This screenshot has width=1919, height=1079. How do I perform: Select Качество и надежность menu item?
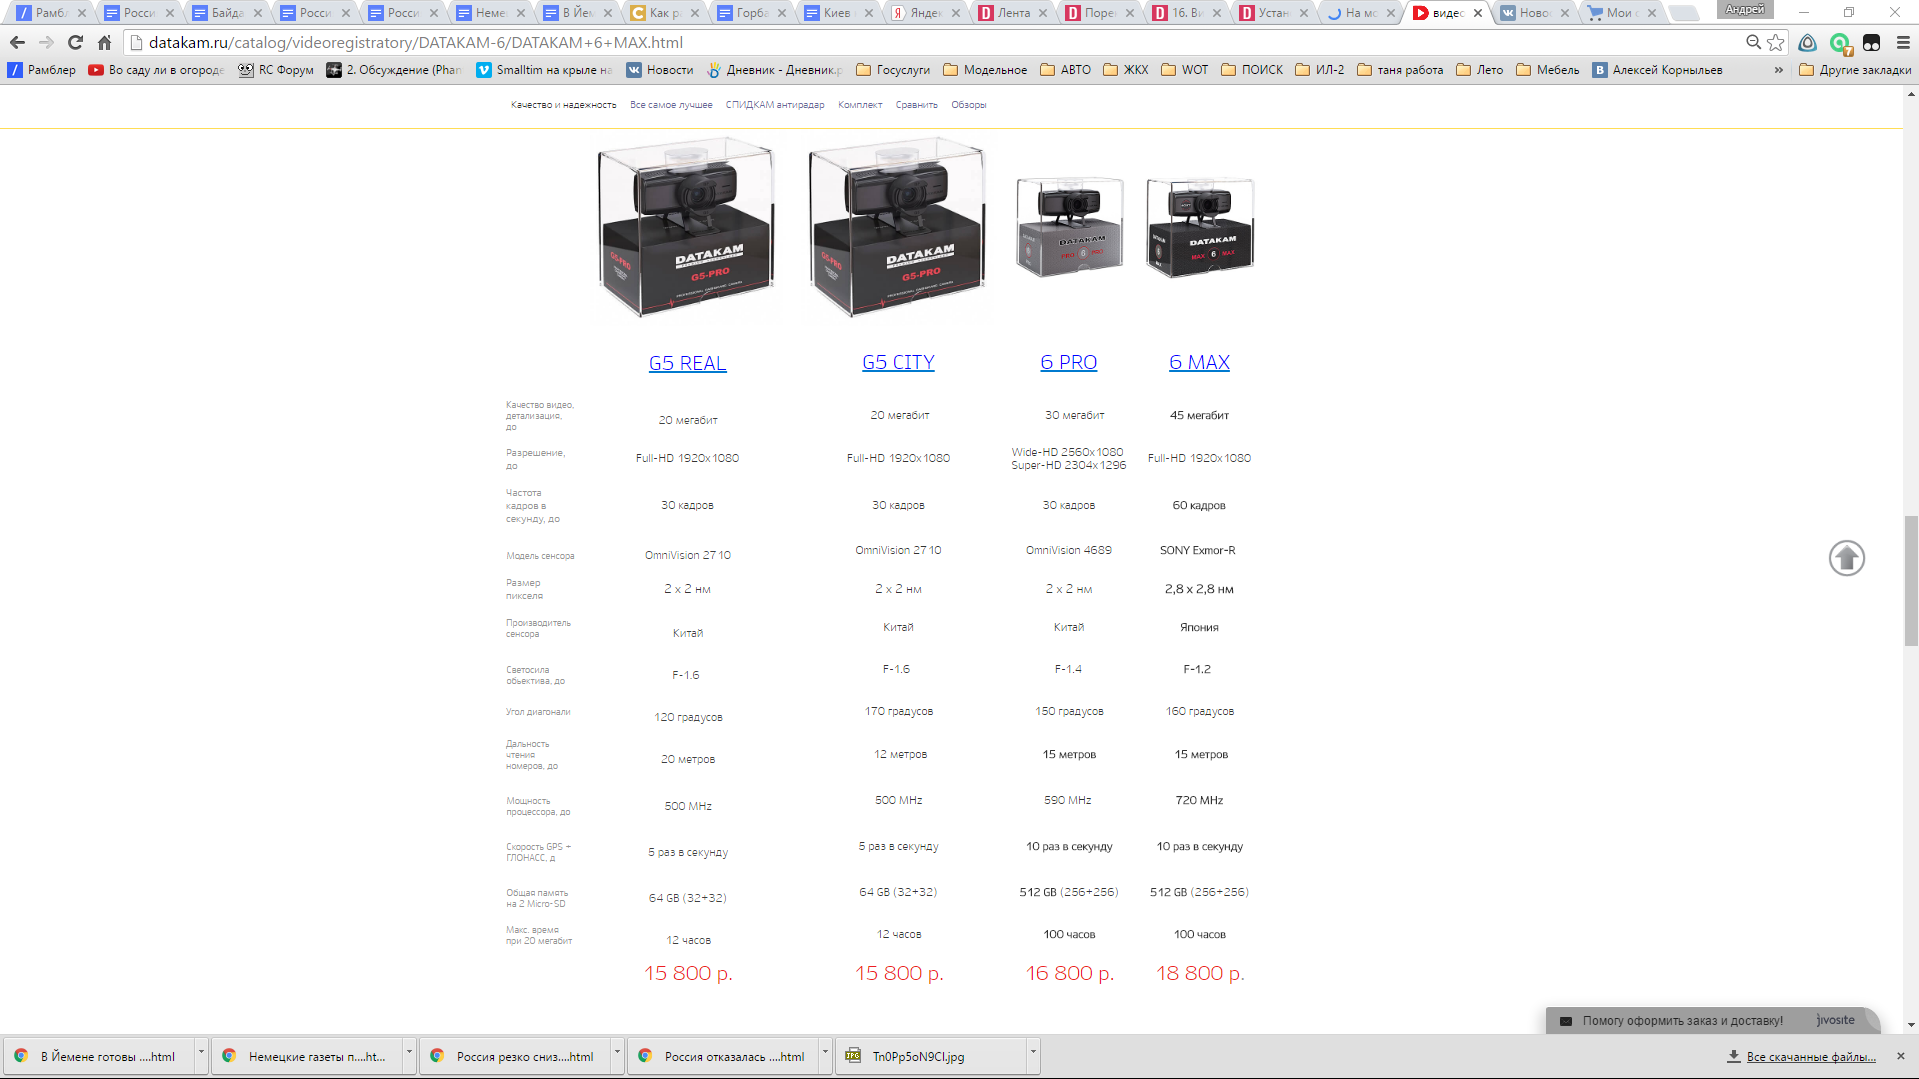563,105
